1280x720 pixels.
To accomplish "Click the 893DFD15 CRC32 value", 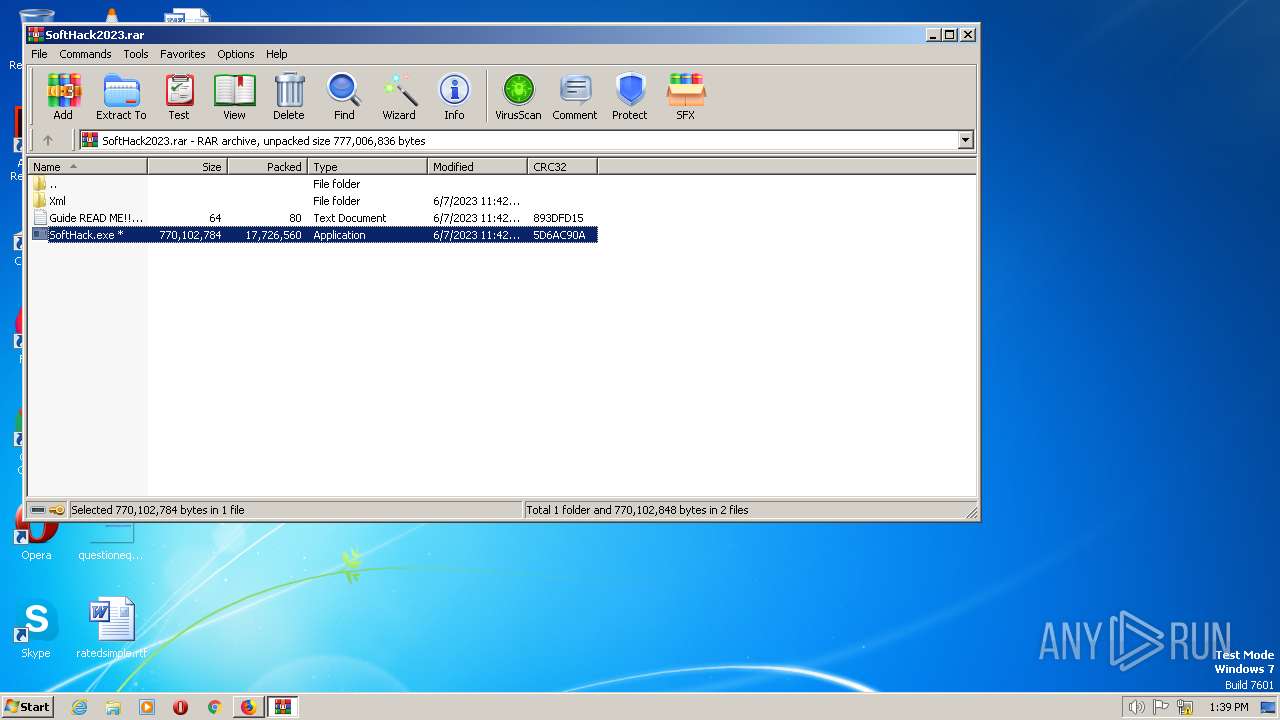I will tap(558, 218).
